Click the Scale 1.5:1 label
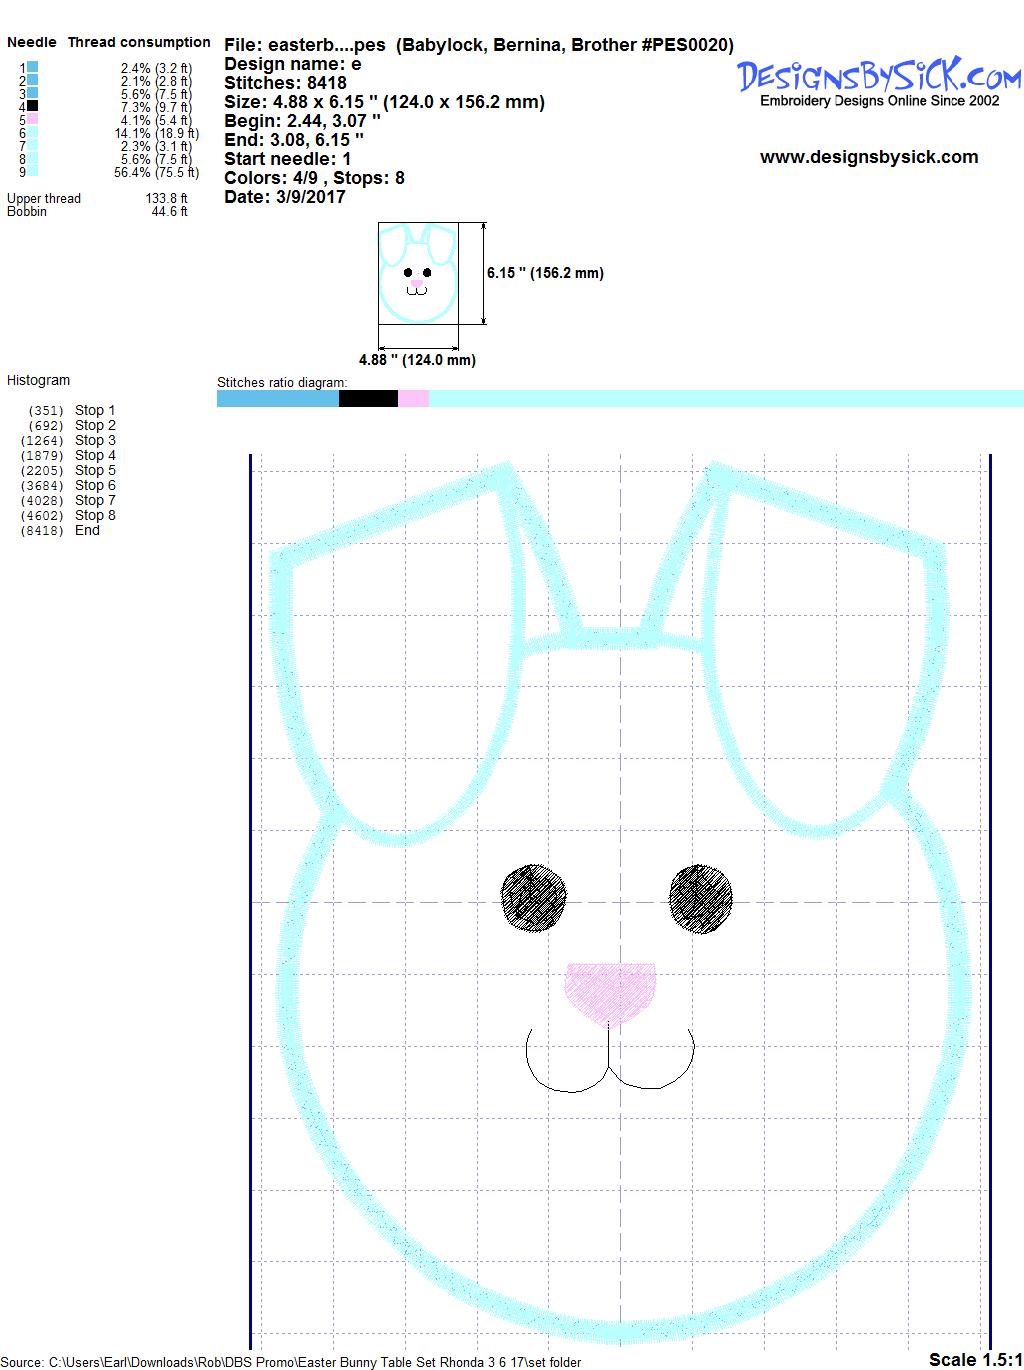 [x=975, y=1359]
